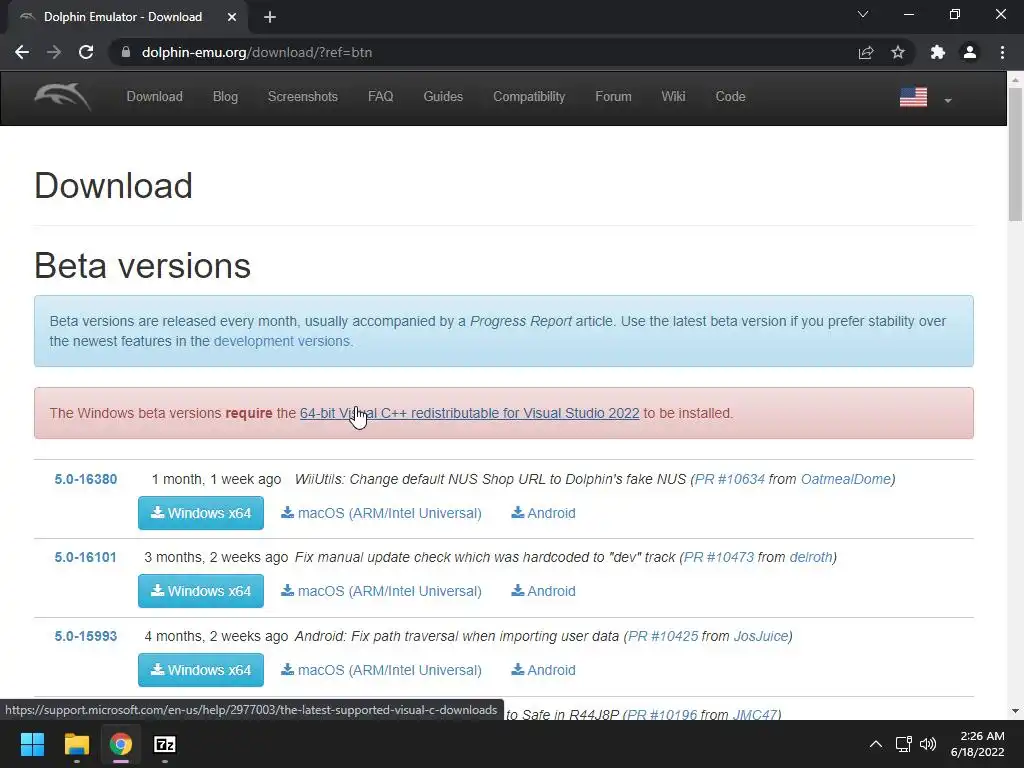The image size is (1024, 768).
Task: Open PR #10634 link
Action: tap(729, 479)
